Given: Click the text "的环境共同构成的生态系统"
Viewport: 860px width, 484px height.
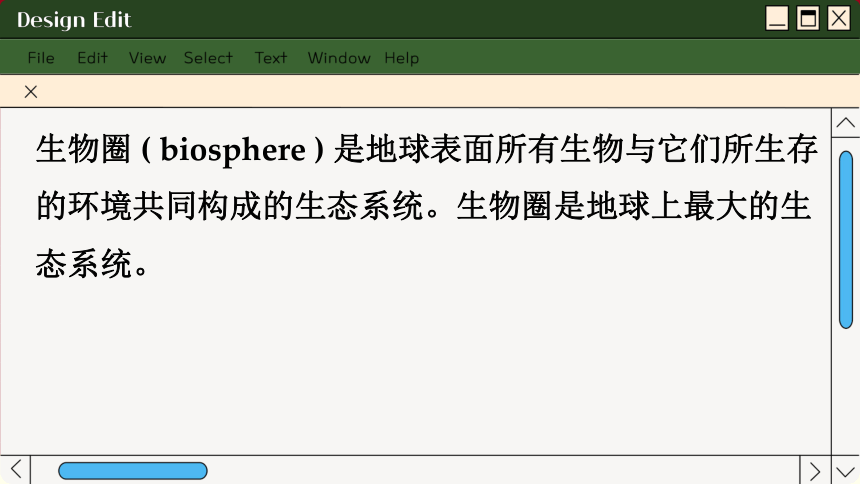Looking at the screenshot, I should (230, 206).
